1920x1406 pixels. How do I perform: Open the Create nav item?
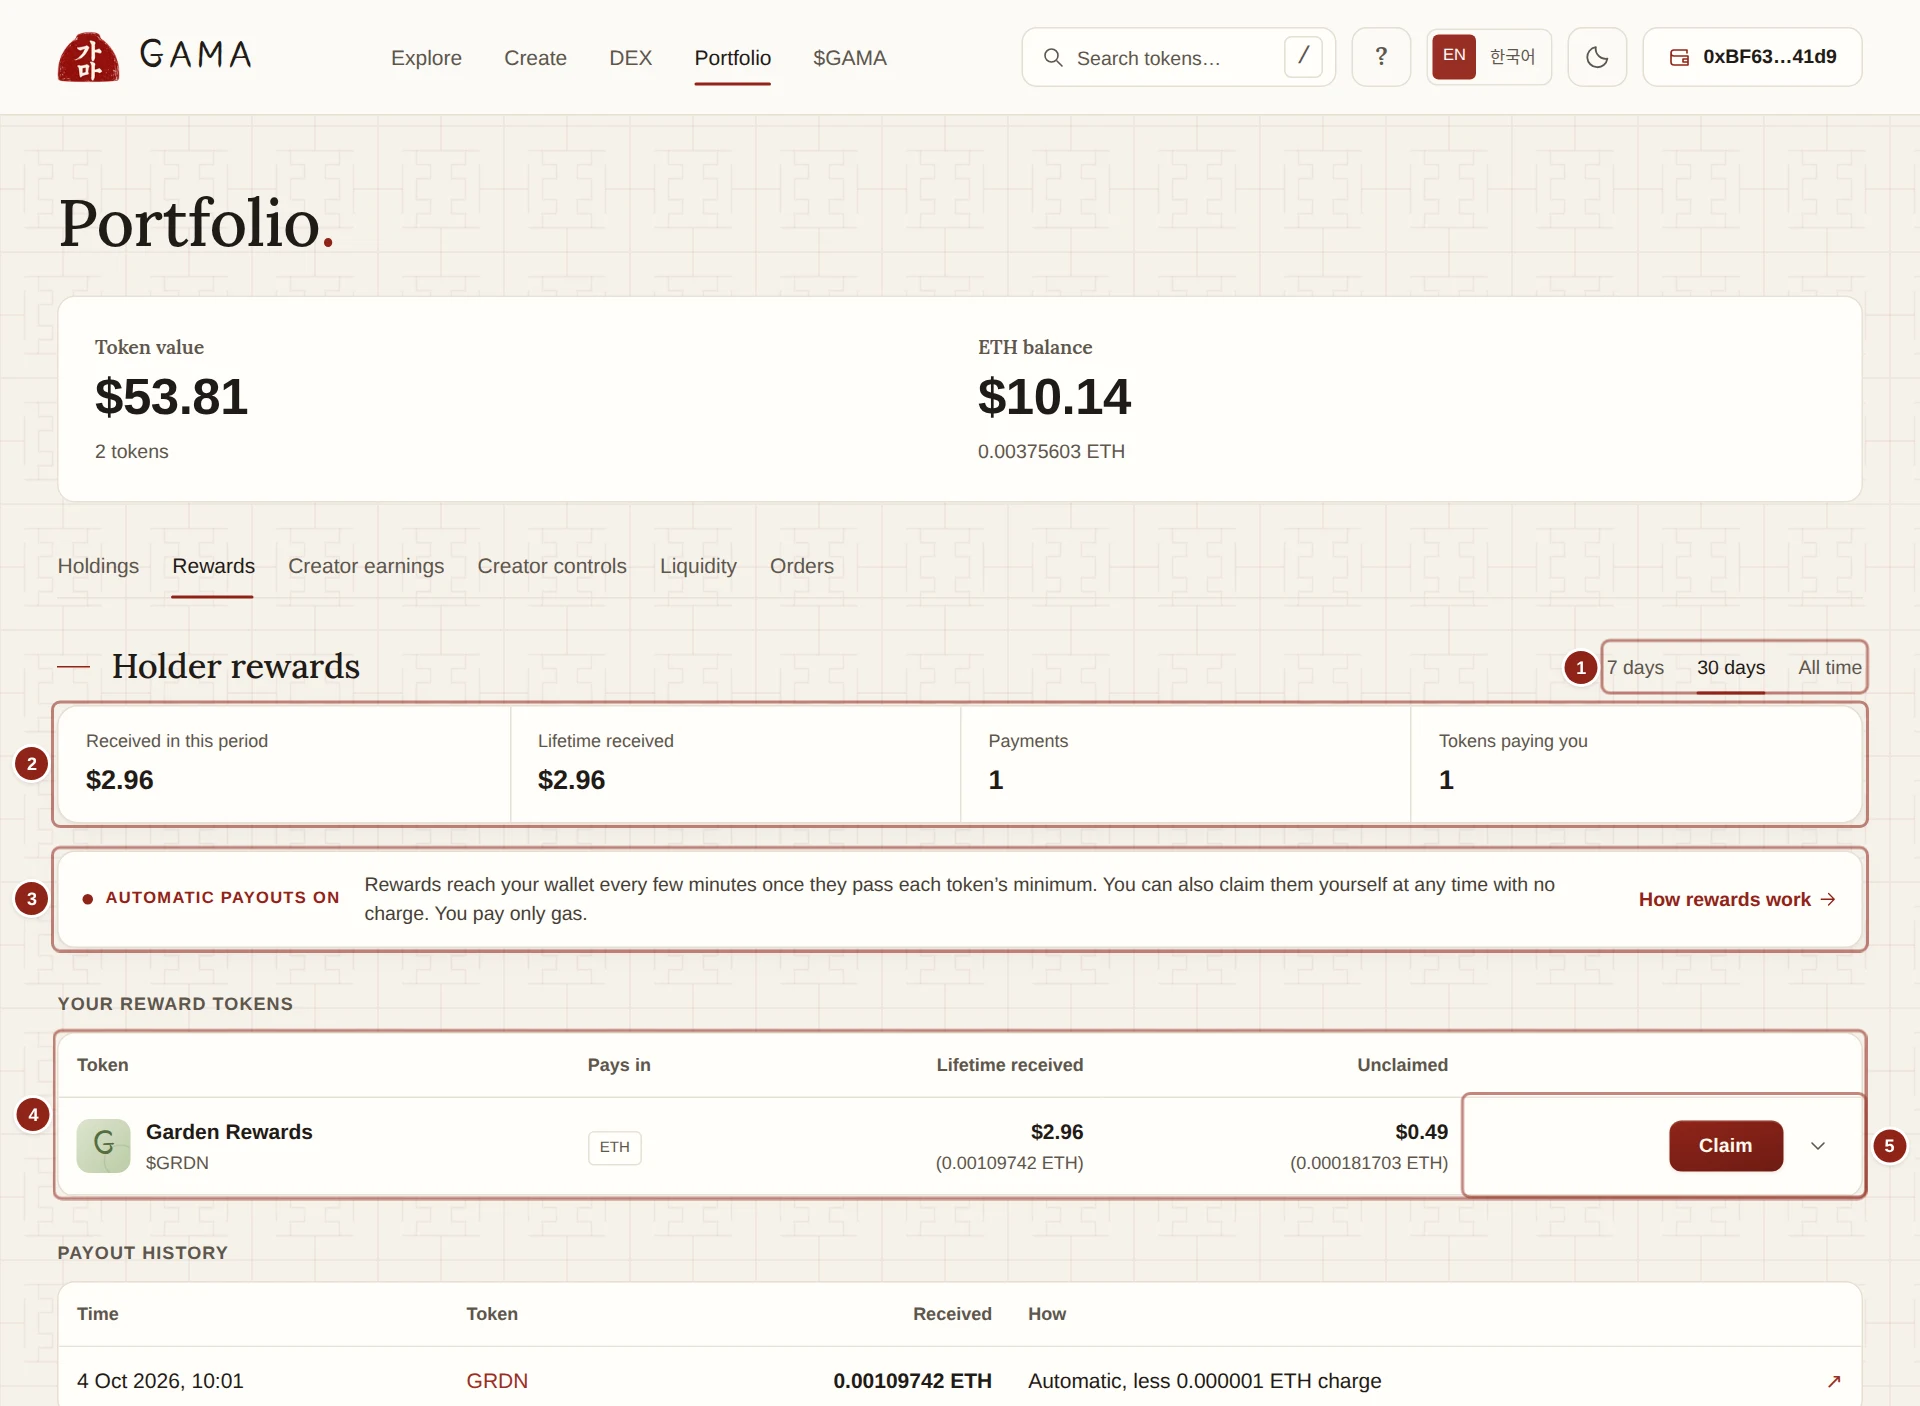[535, 58]
